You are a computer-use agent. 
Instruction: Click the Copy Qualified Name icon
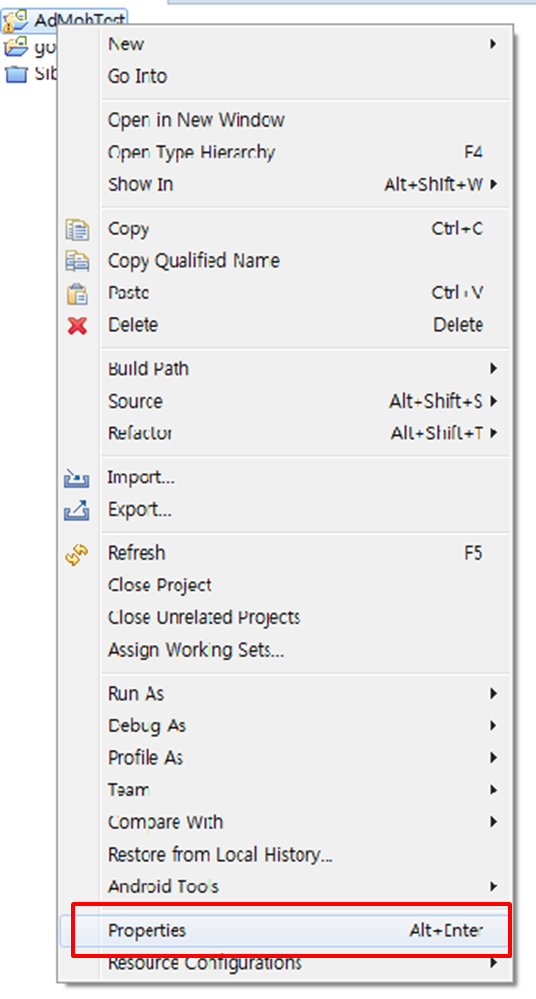click(x=77, y=261)
